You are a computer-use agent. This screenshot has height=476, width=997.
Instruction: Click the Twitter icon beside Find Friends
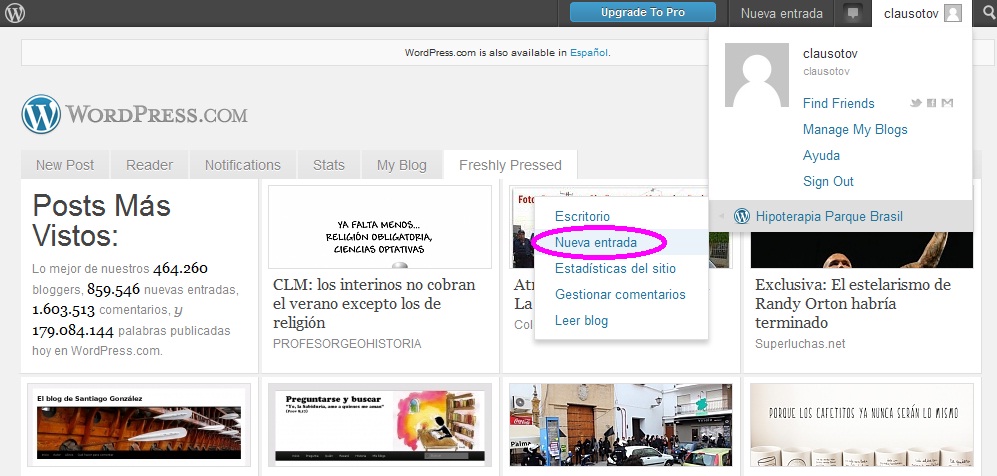click(x=915, y=104)
